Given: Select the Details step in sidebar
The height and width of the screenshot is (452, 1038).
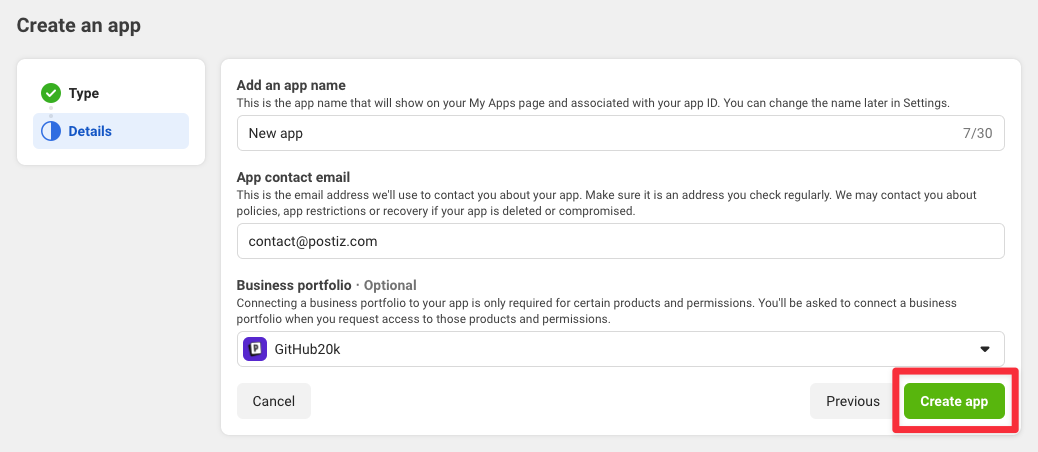Looking at the screenshot, I should 111,131.
